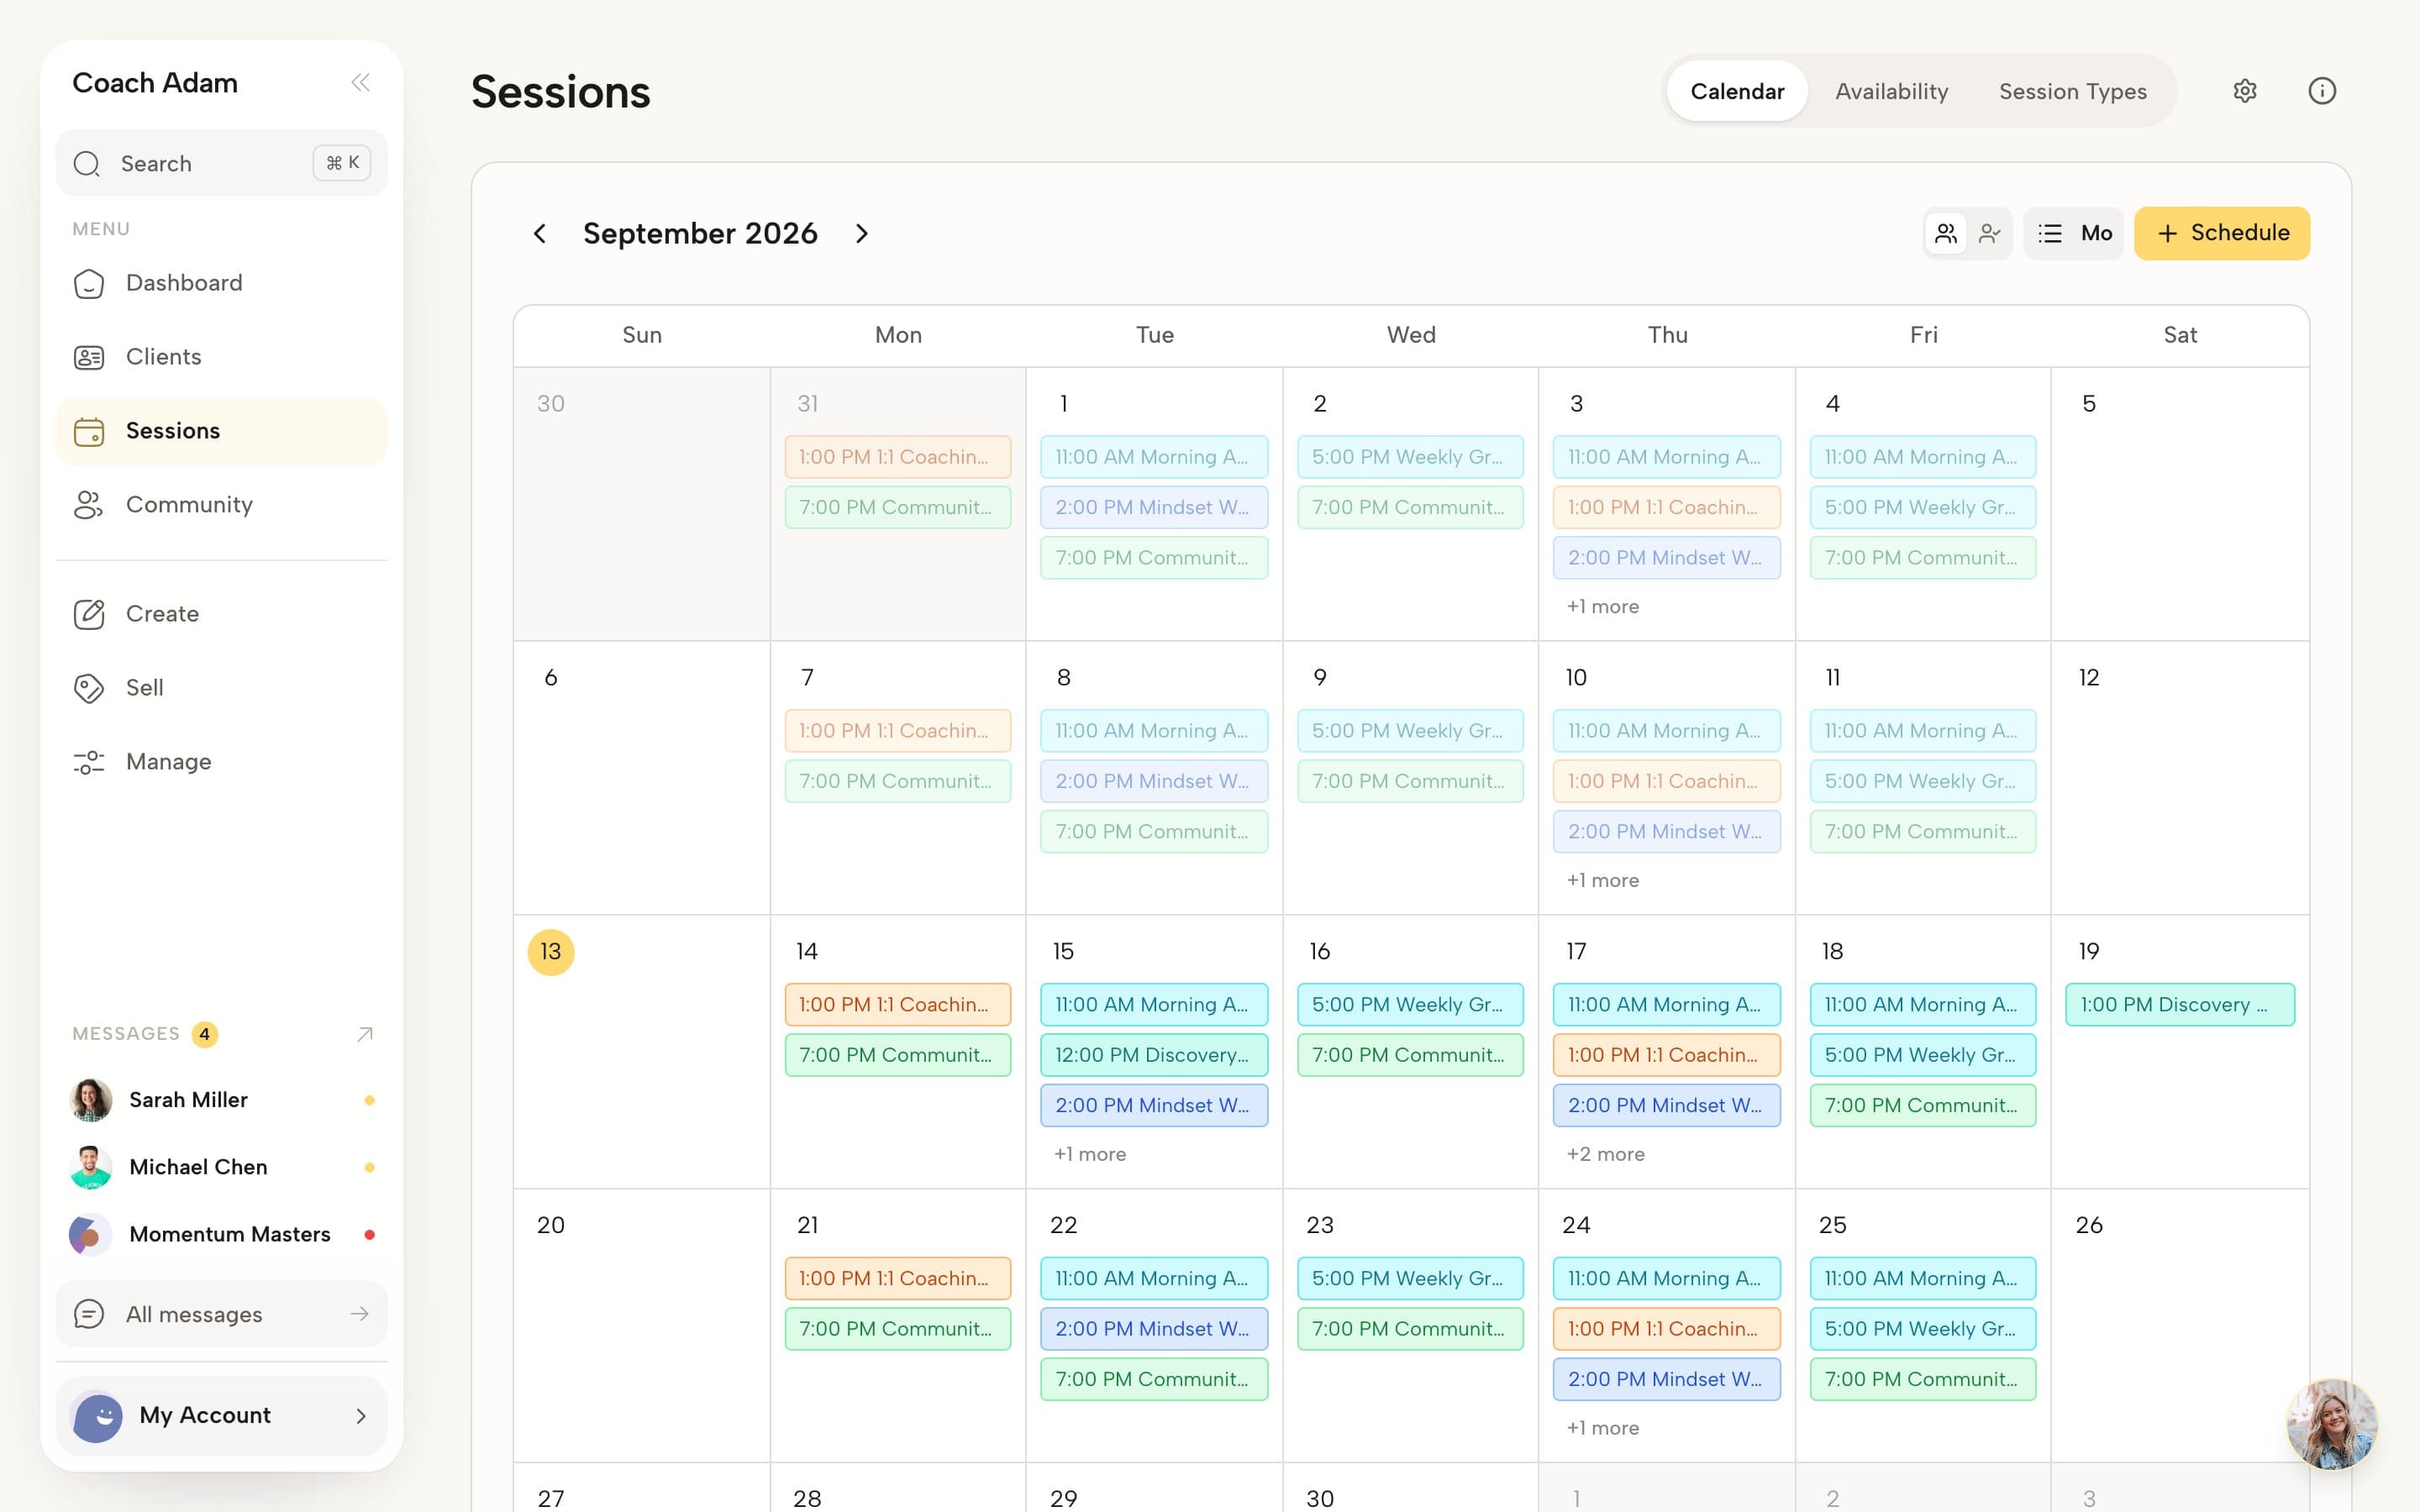Click the Schedule button
This screenshot has height=1512, width=2420.
[x=2222, y=234]
